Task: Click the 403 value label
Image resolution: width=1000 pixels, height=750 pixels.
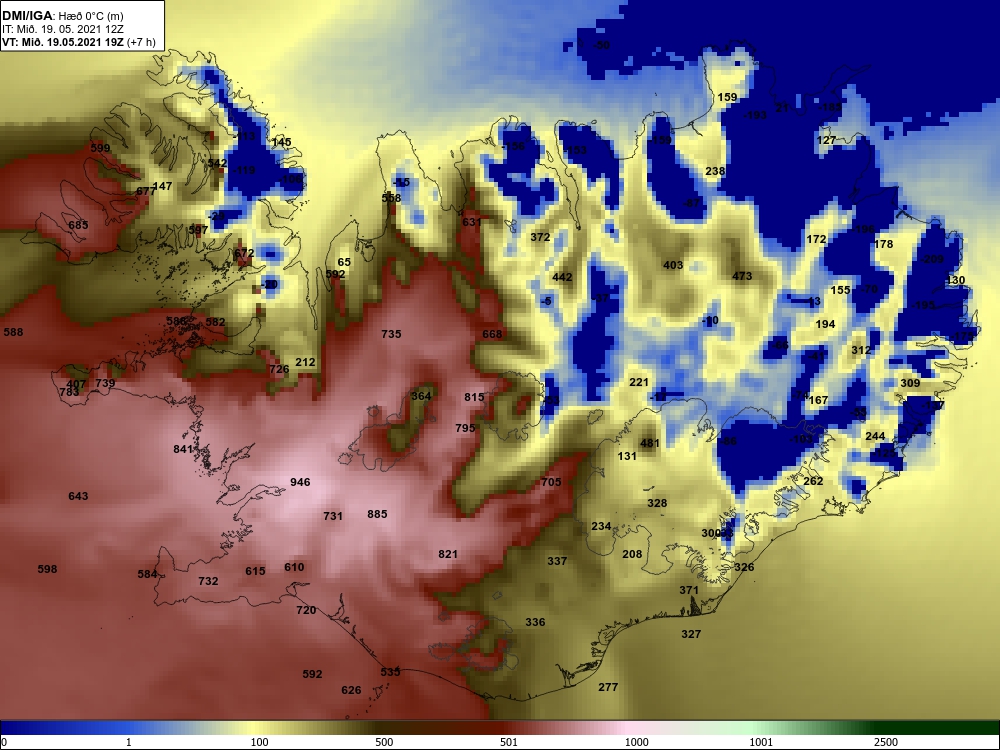Action: pyautogui.click(x=673, y=265)
